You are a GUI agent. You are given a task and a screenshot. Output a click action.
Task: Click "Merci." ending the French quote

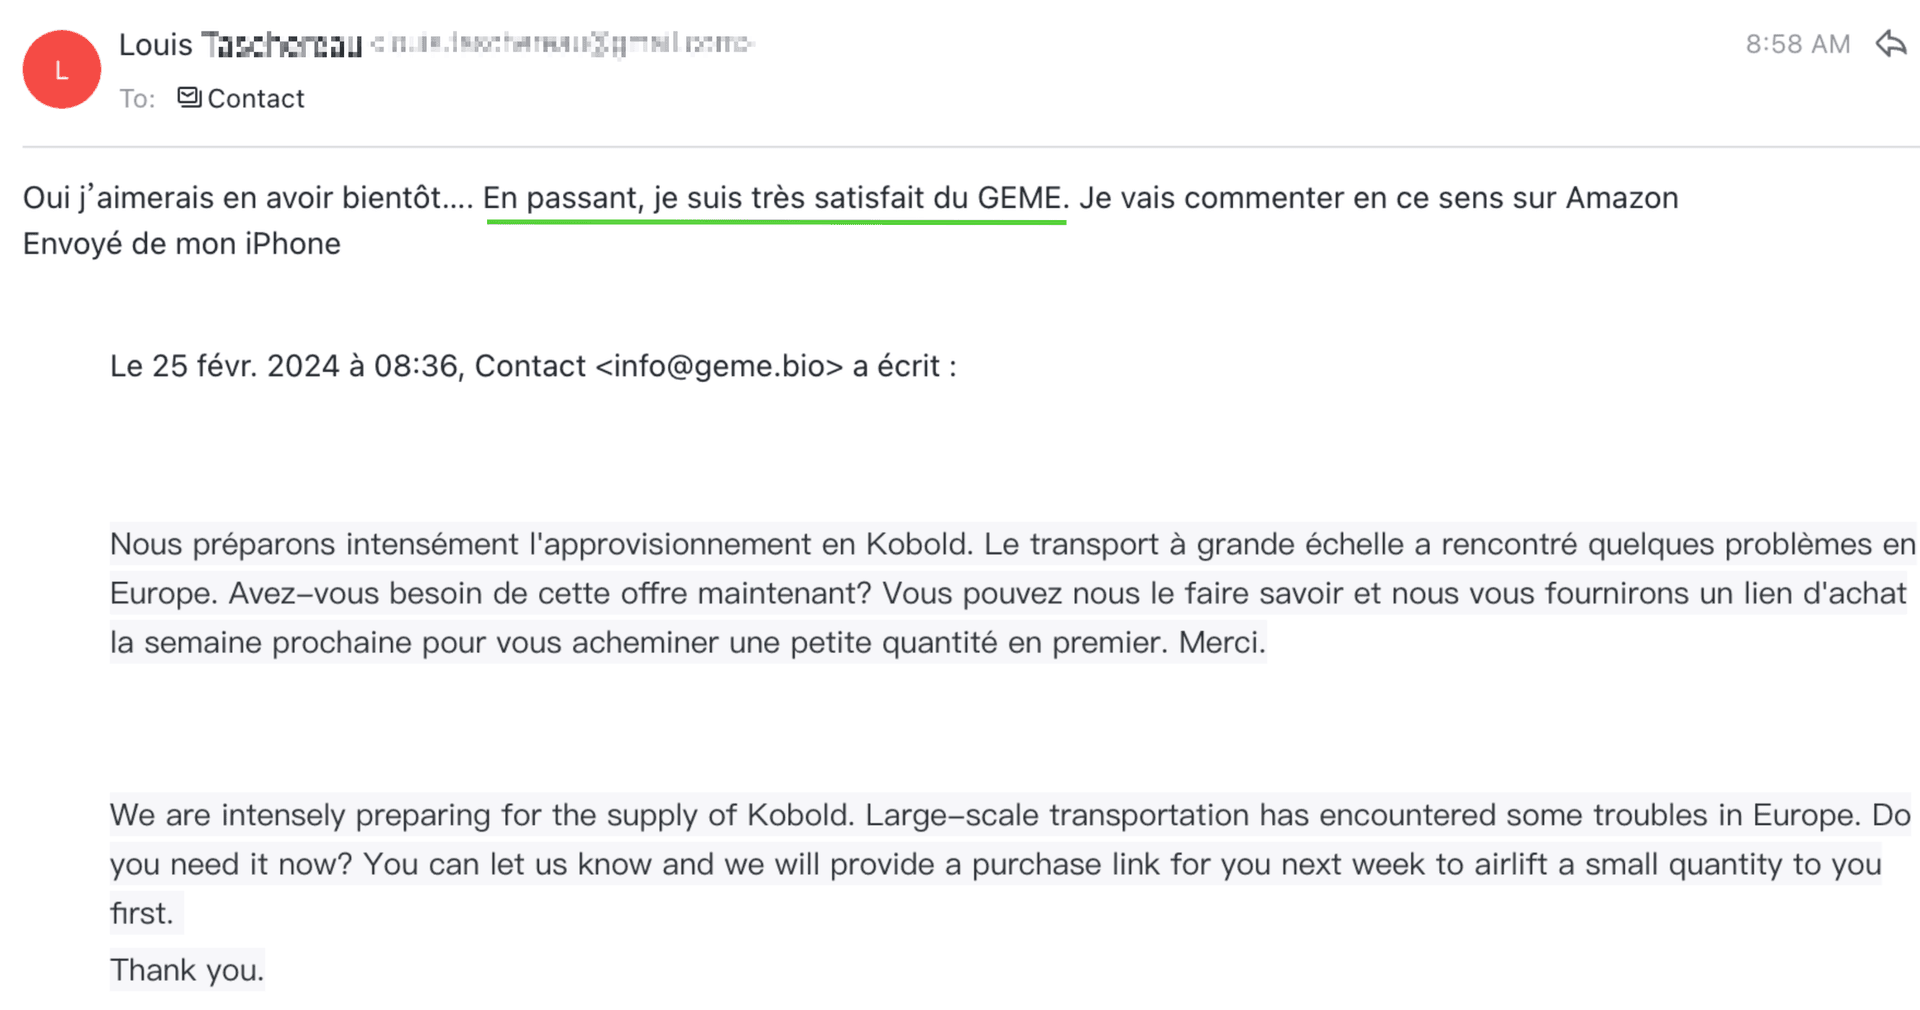click(x=1222, y=642)
